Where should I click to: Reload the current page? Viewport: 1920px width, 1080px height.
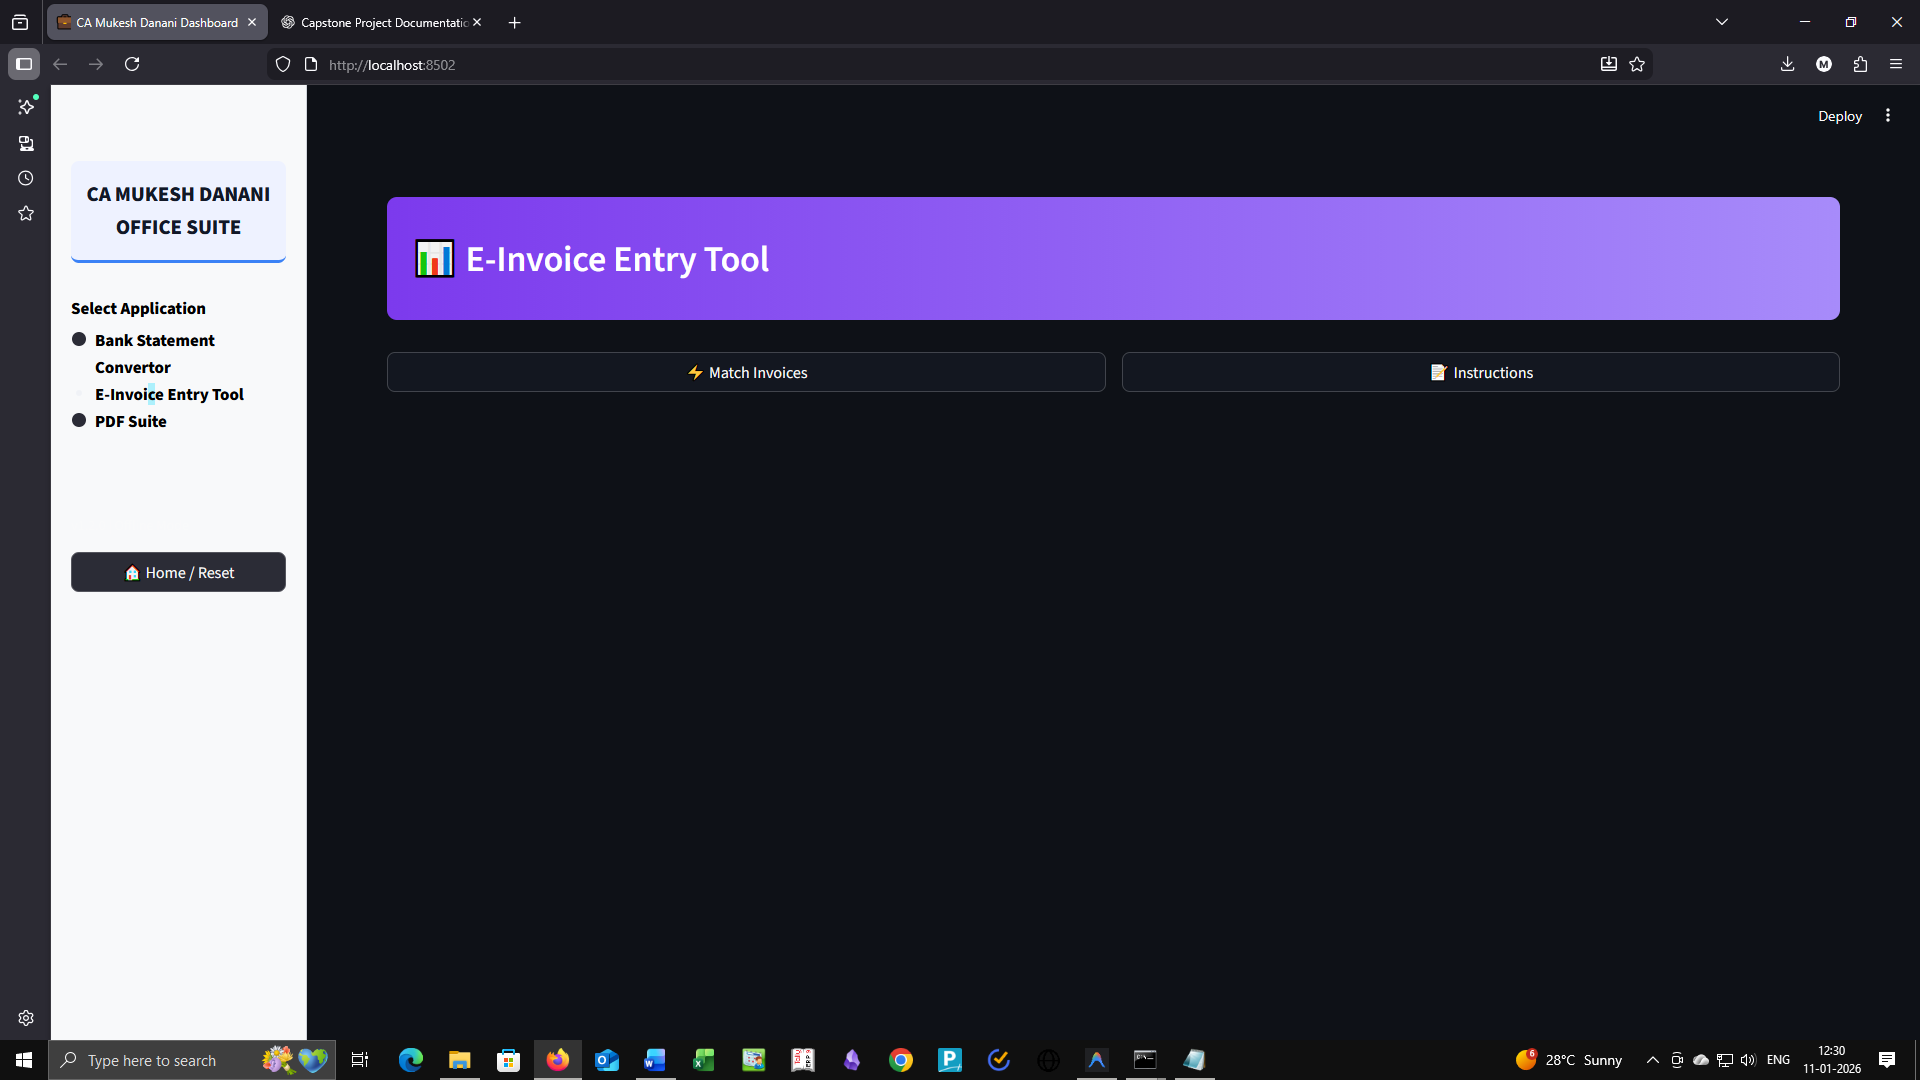click(132, 64)
